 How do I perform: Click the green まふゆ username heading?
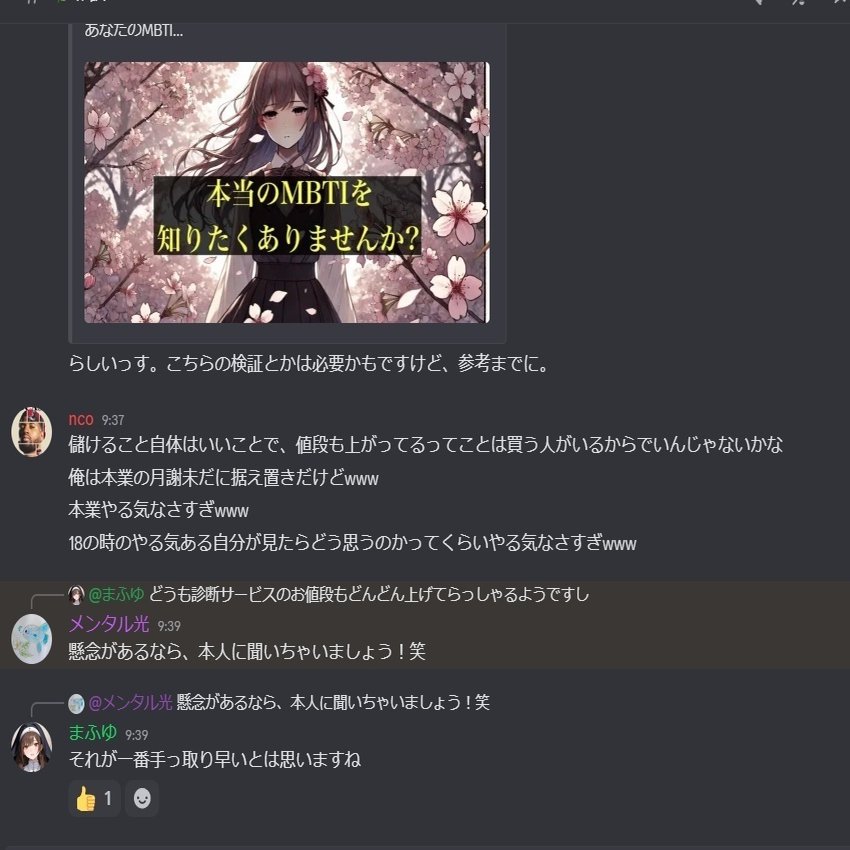pyautogui.click(x=93, y=733)
